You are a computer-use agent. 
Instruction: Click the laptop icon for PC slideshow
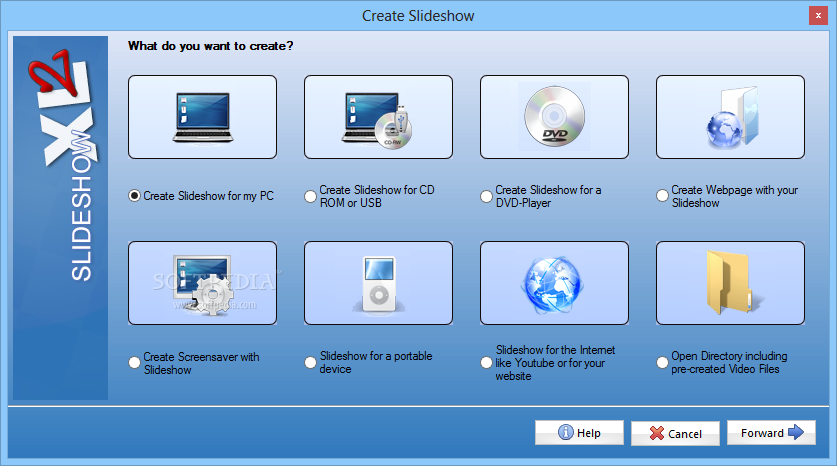click(x=202, y=117)
